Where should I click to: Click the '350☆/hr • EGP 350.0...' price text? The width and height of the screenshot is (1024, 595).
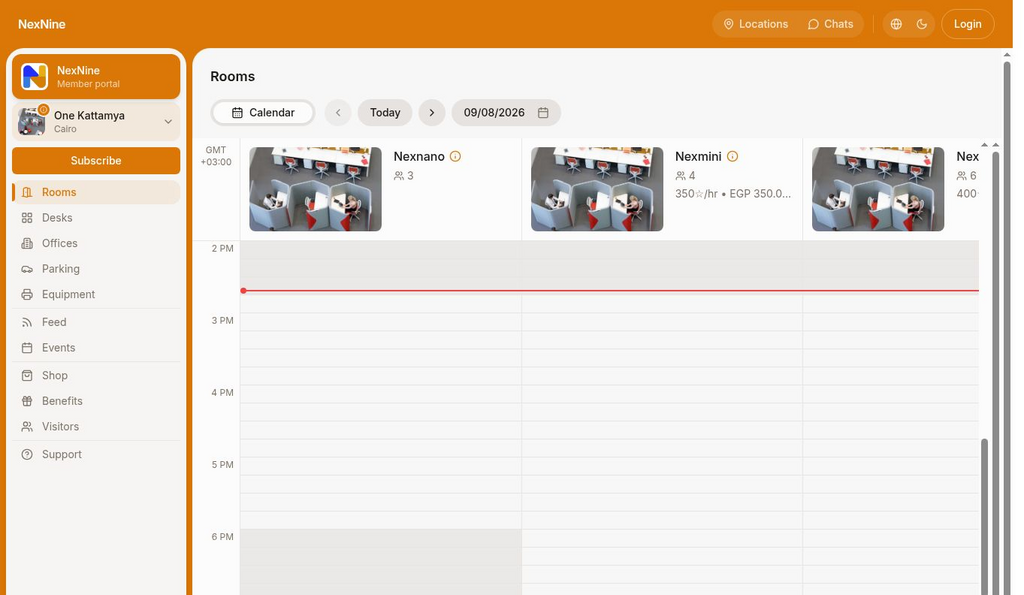click(x=733, y=193)
